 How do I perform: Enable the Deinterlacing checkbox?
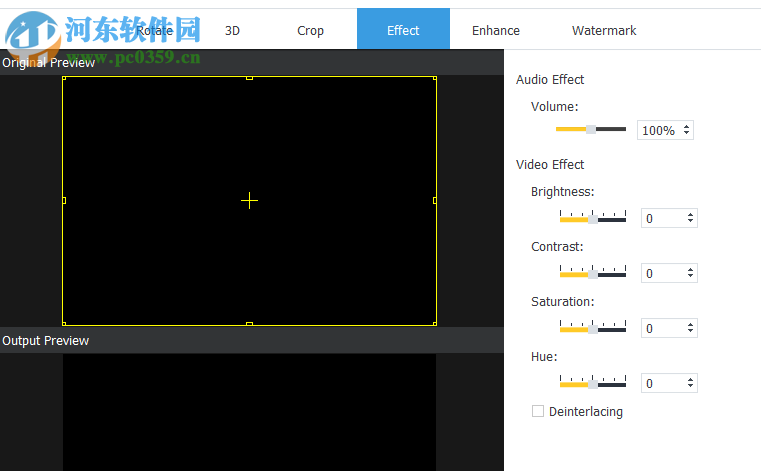pyautogui.click(x=538, y=411)
